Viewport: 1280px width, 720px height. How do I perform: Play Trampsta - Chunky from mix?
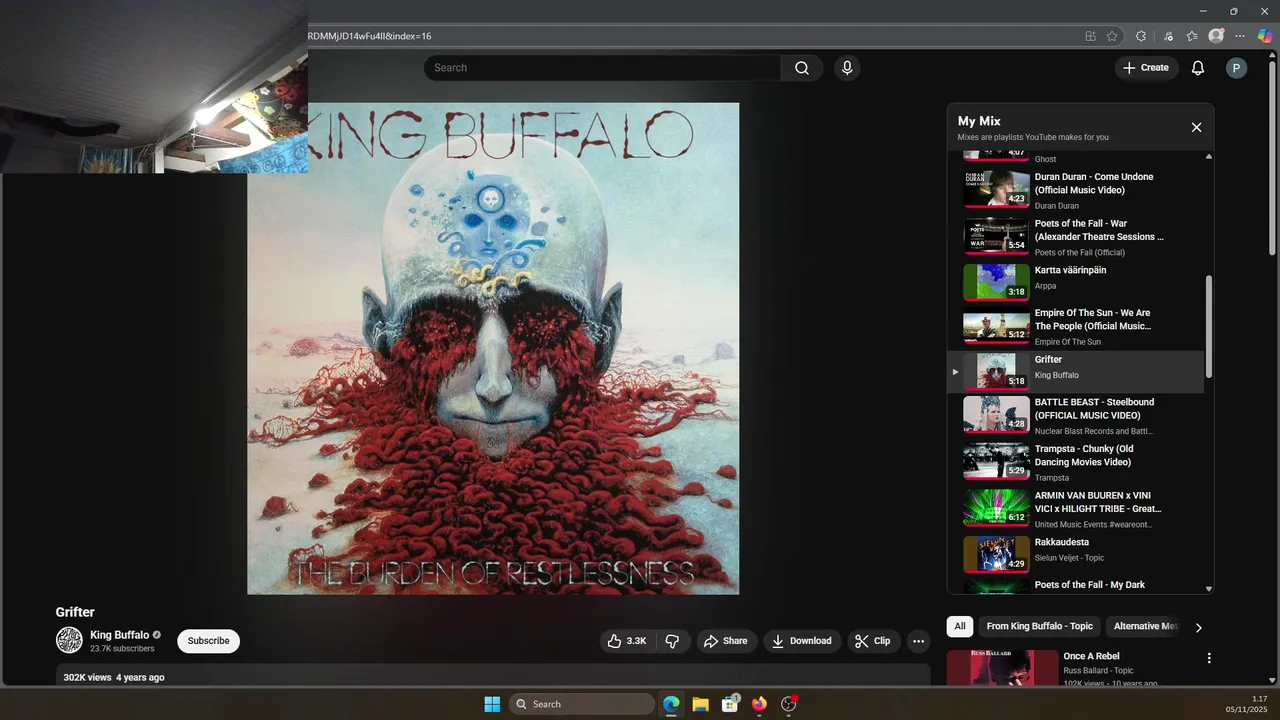coord(1076,463)
